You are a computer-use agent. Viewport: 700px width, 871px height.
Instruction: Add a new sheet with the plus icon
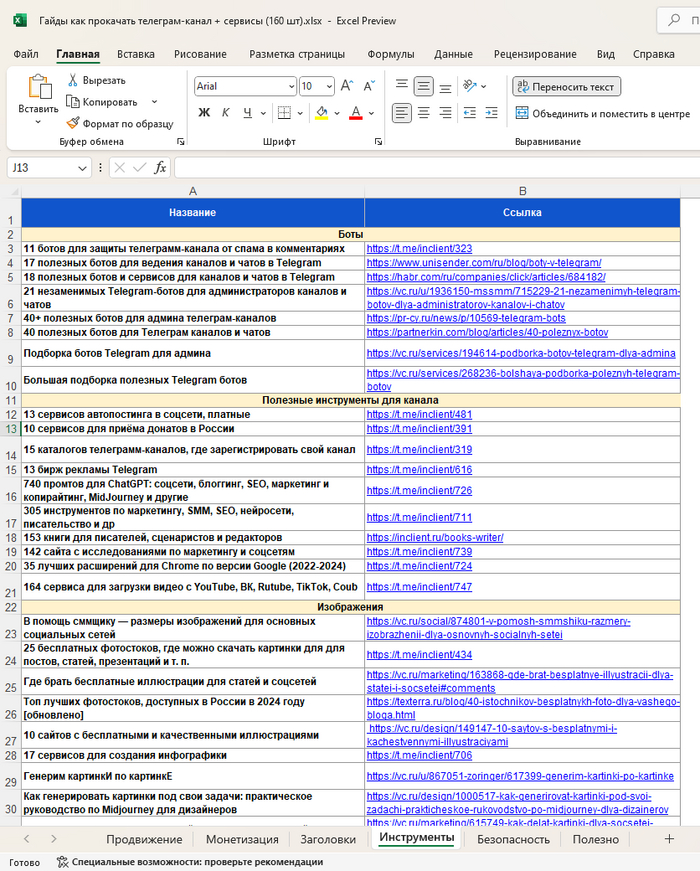click(x=669, y=839)
